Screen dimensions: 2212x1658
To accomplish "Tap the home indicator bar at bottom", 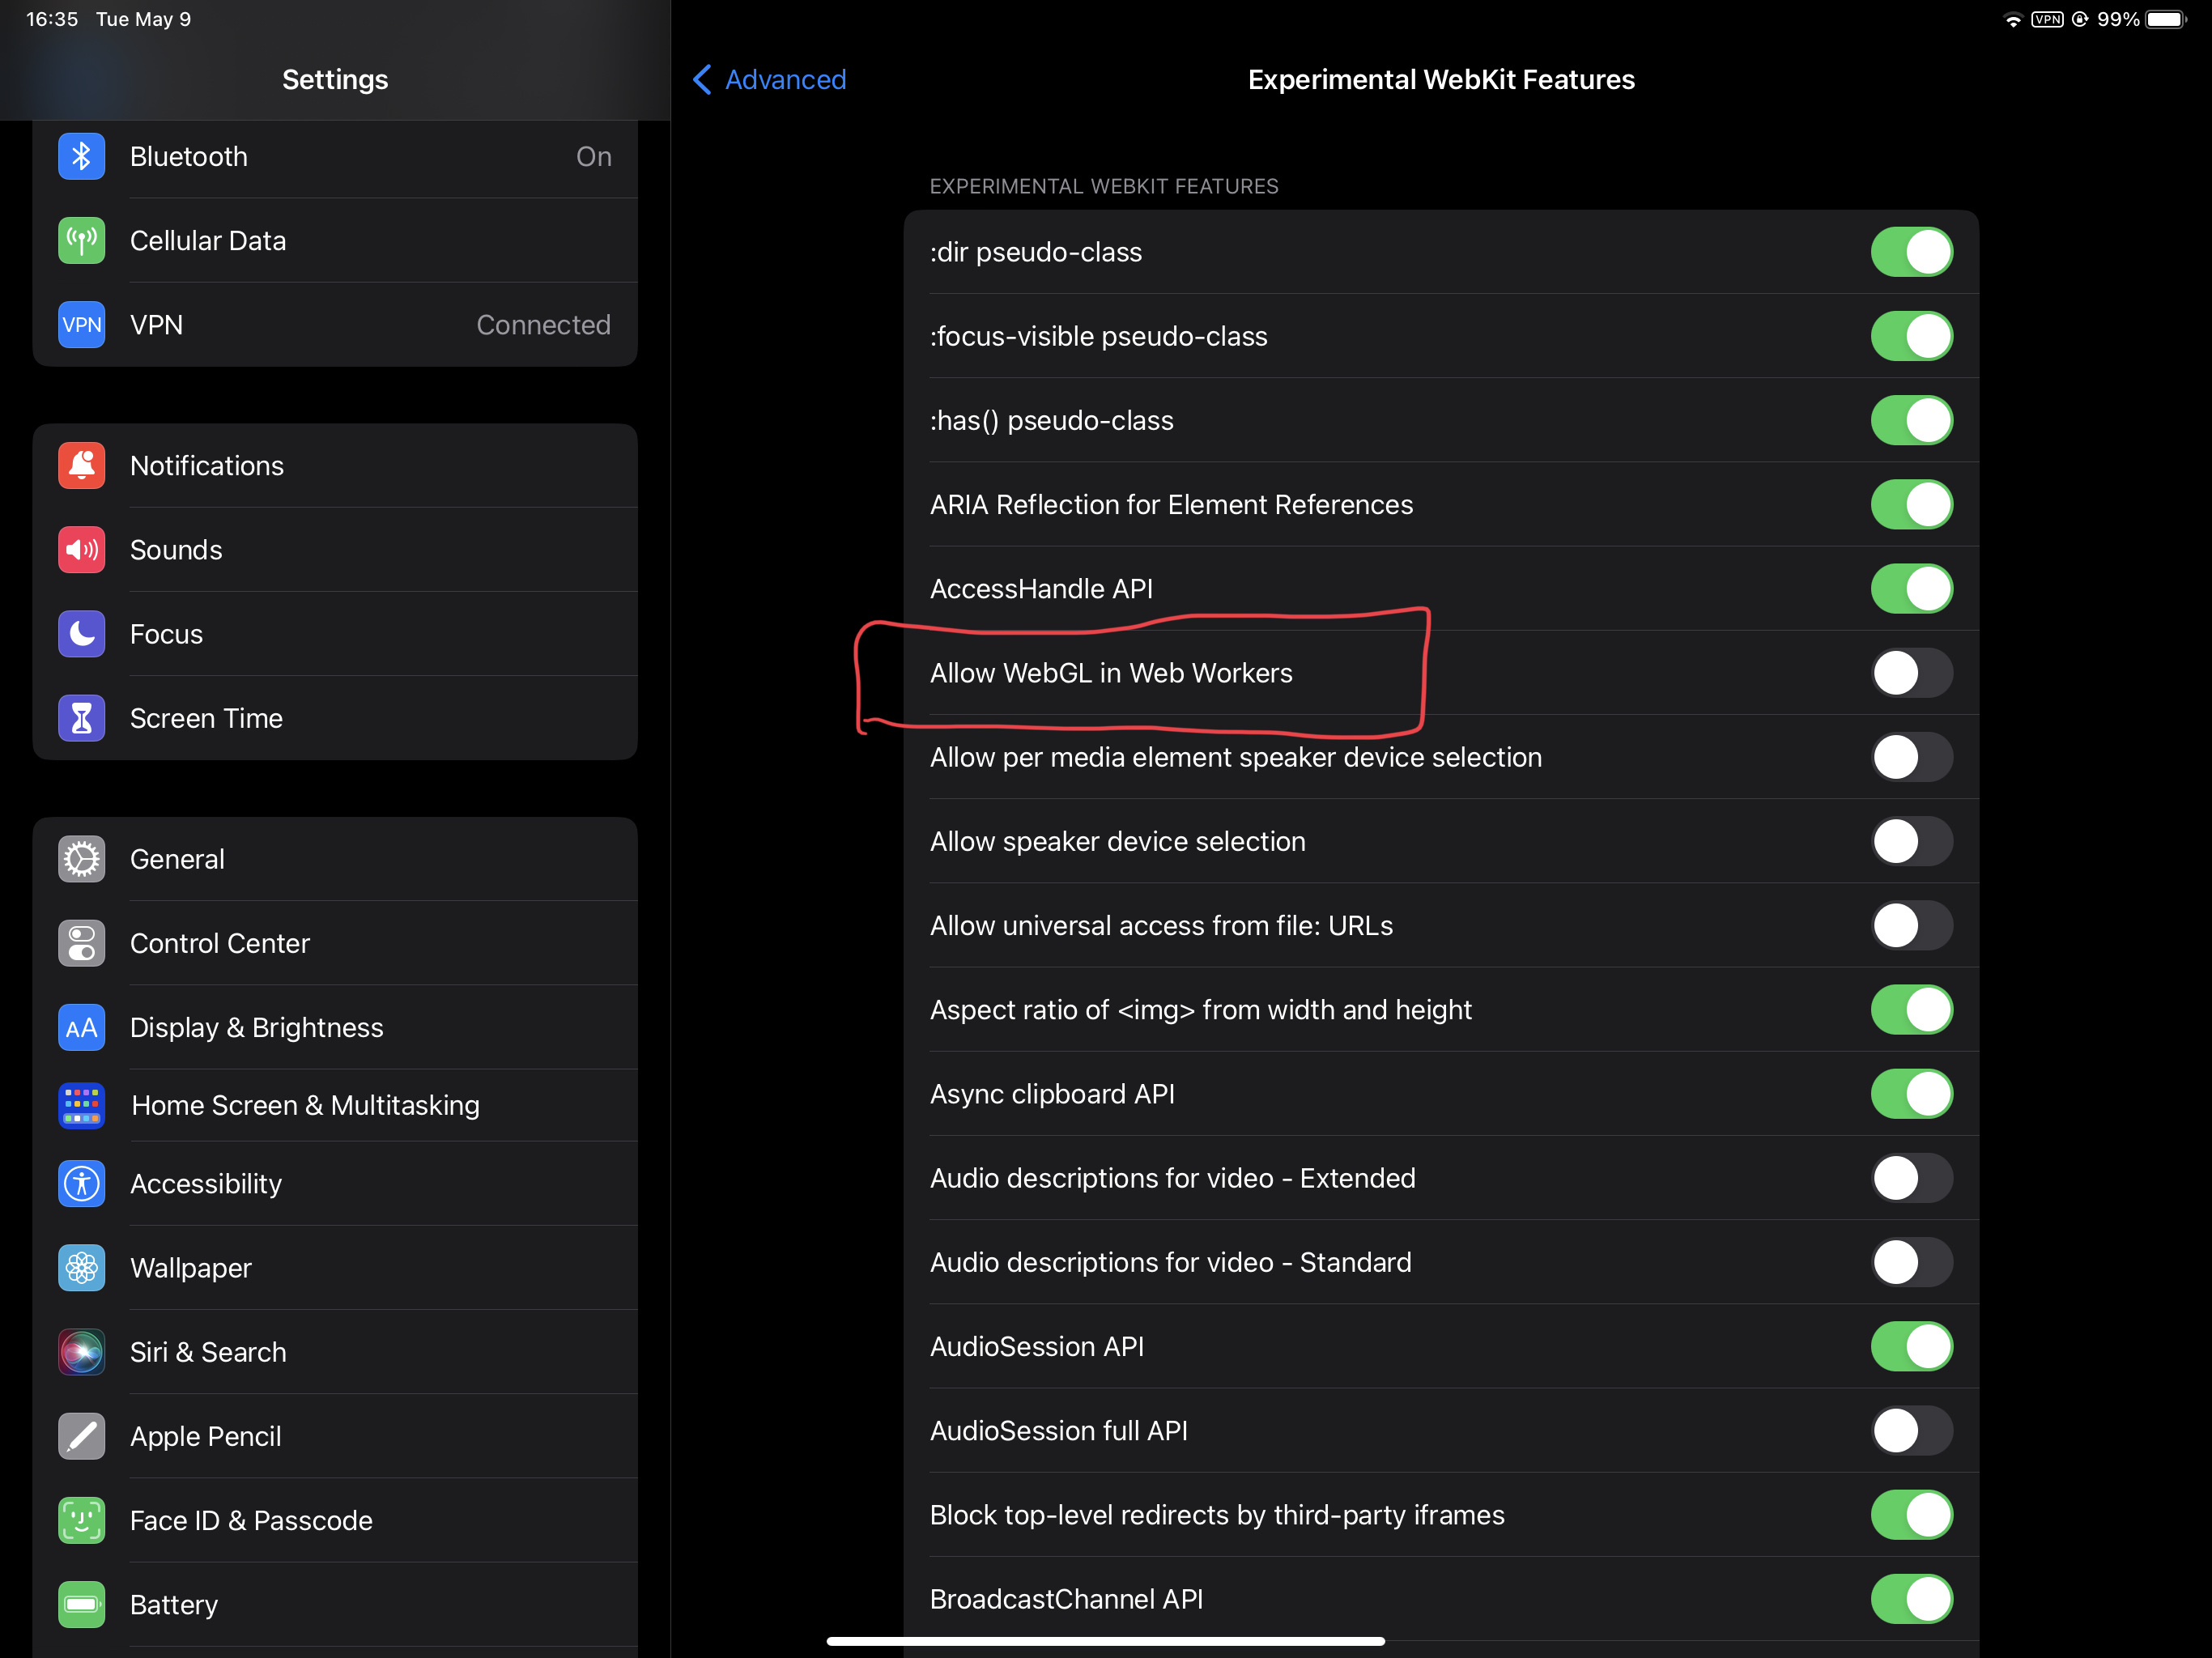I will click(1105, 1641).
